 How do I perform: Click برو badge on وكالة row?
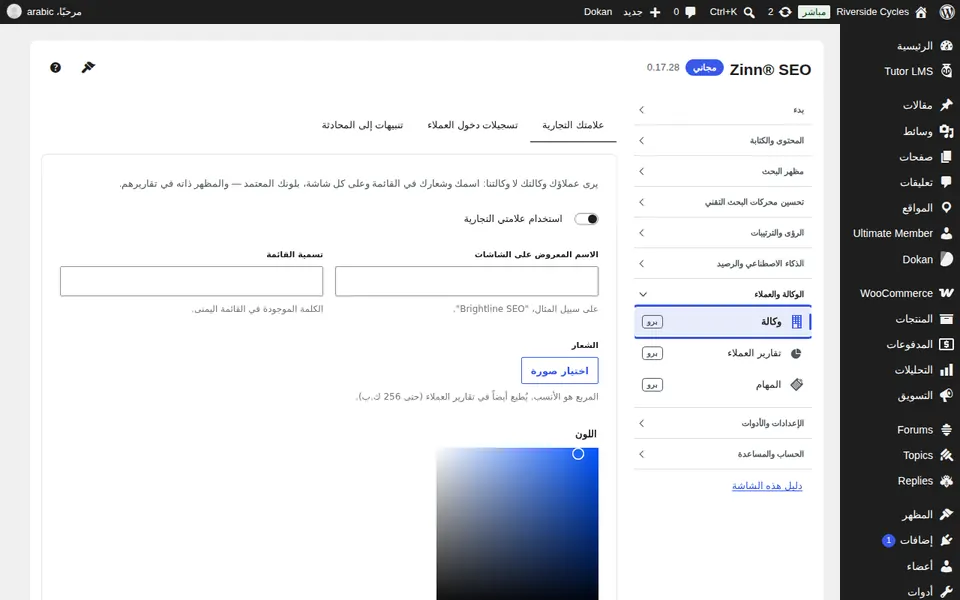652,321
